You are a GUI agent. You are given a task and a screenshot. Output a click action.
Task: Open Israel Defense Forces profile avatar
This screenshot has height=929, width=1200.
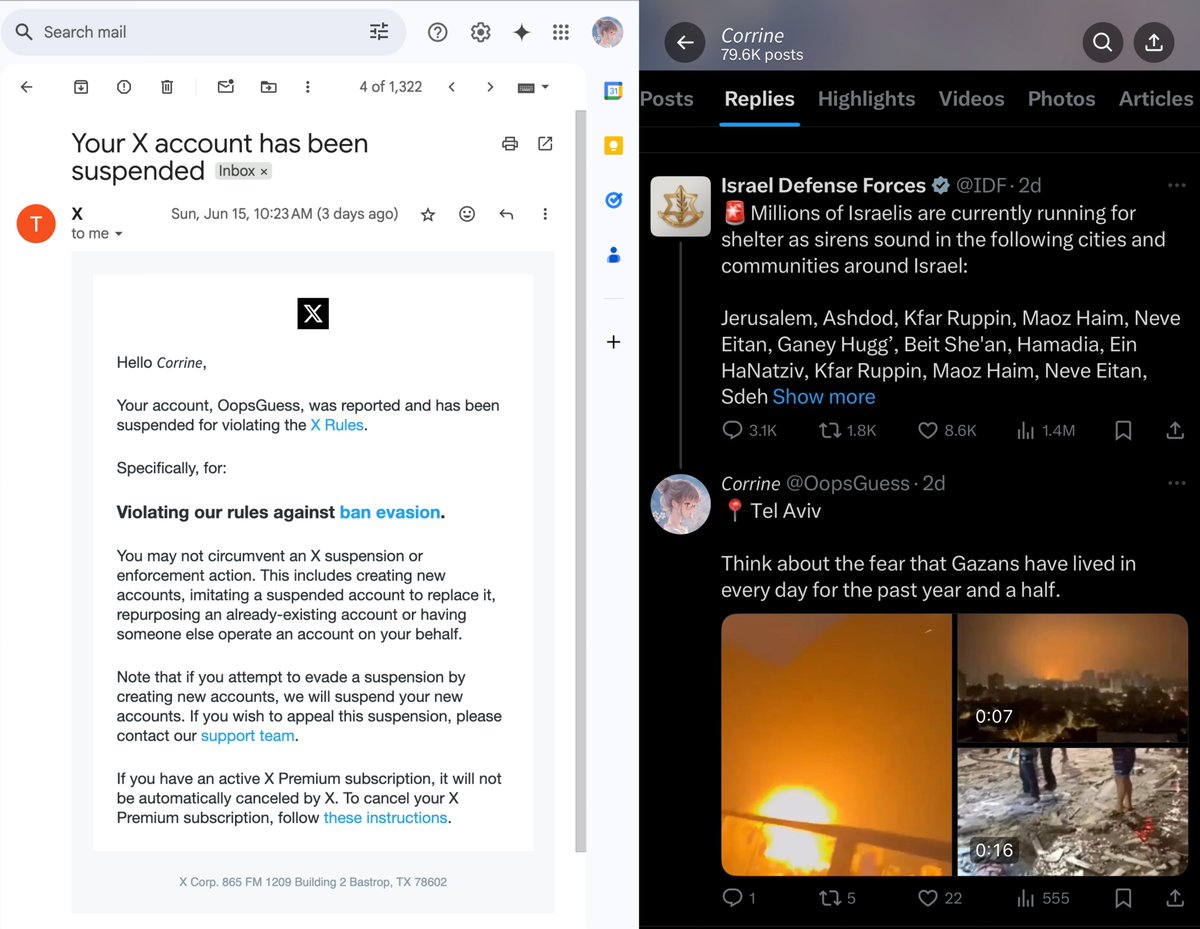point(681,206)
